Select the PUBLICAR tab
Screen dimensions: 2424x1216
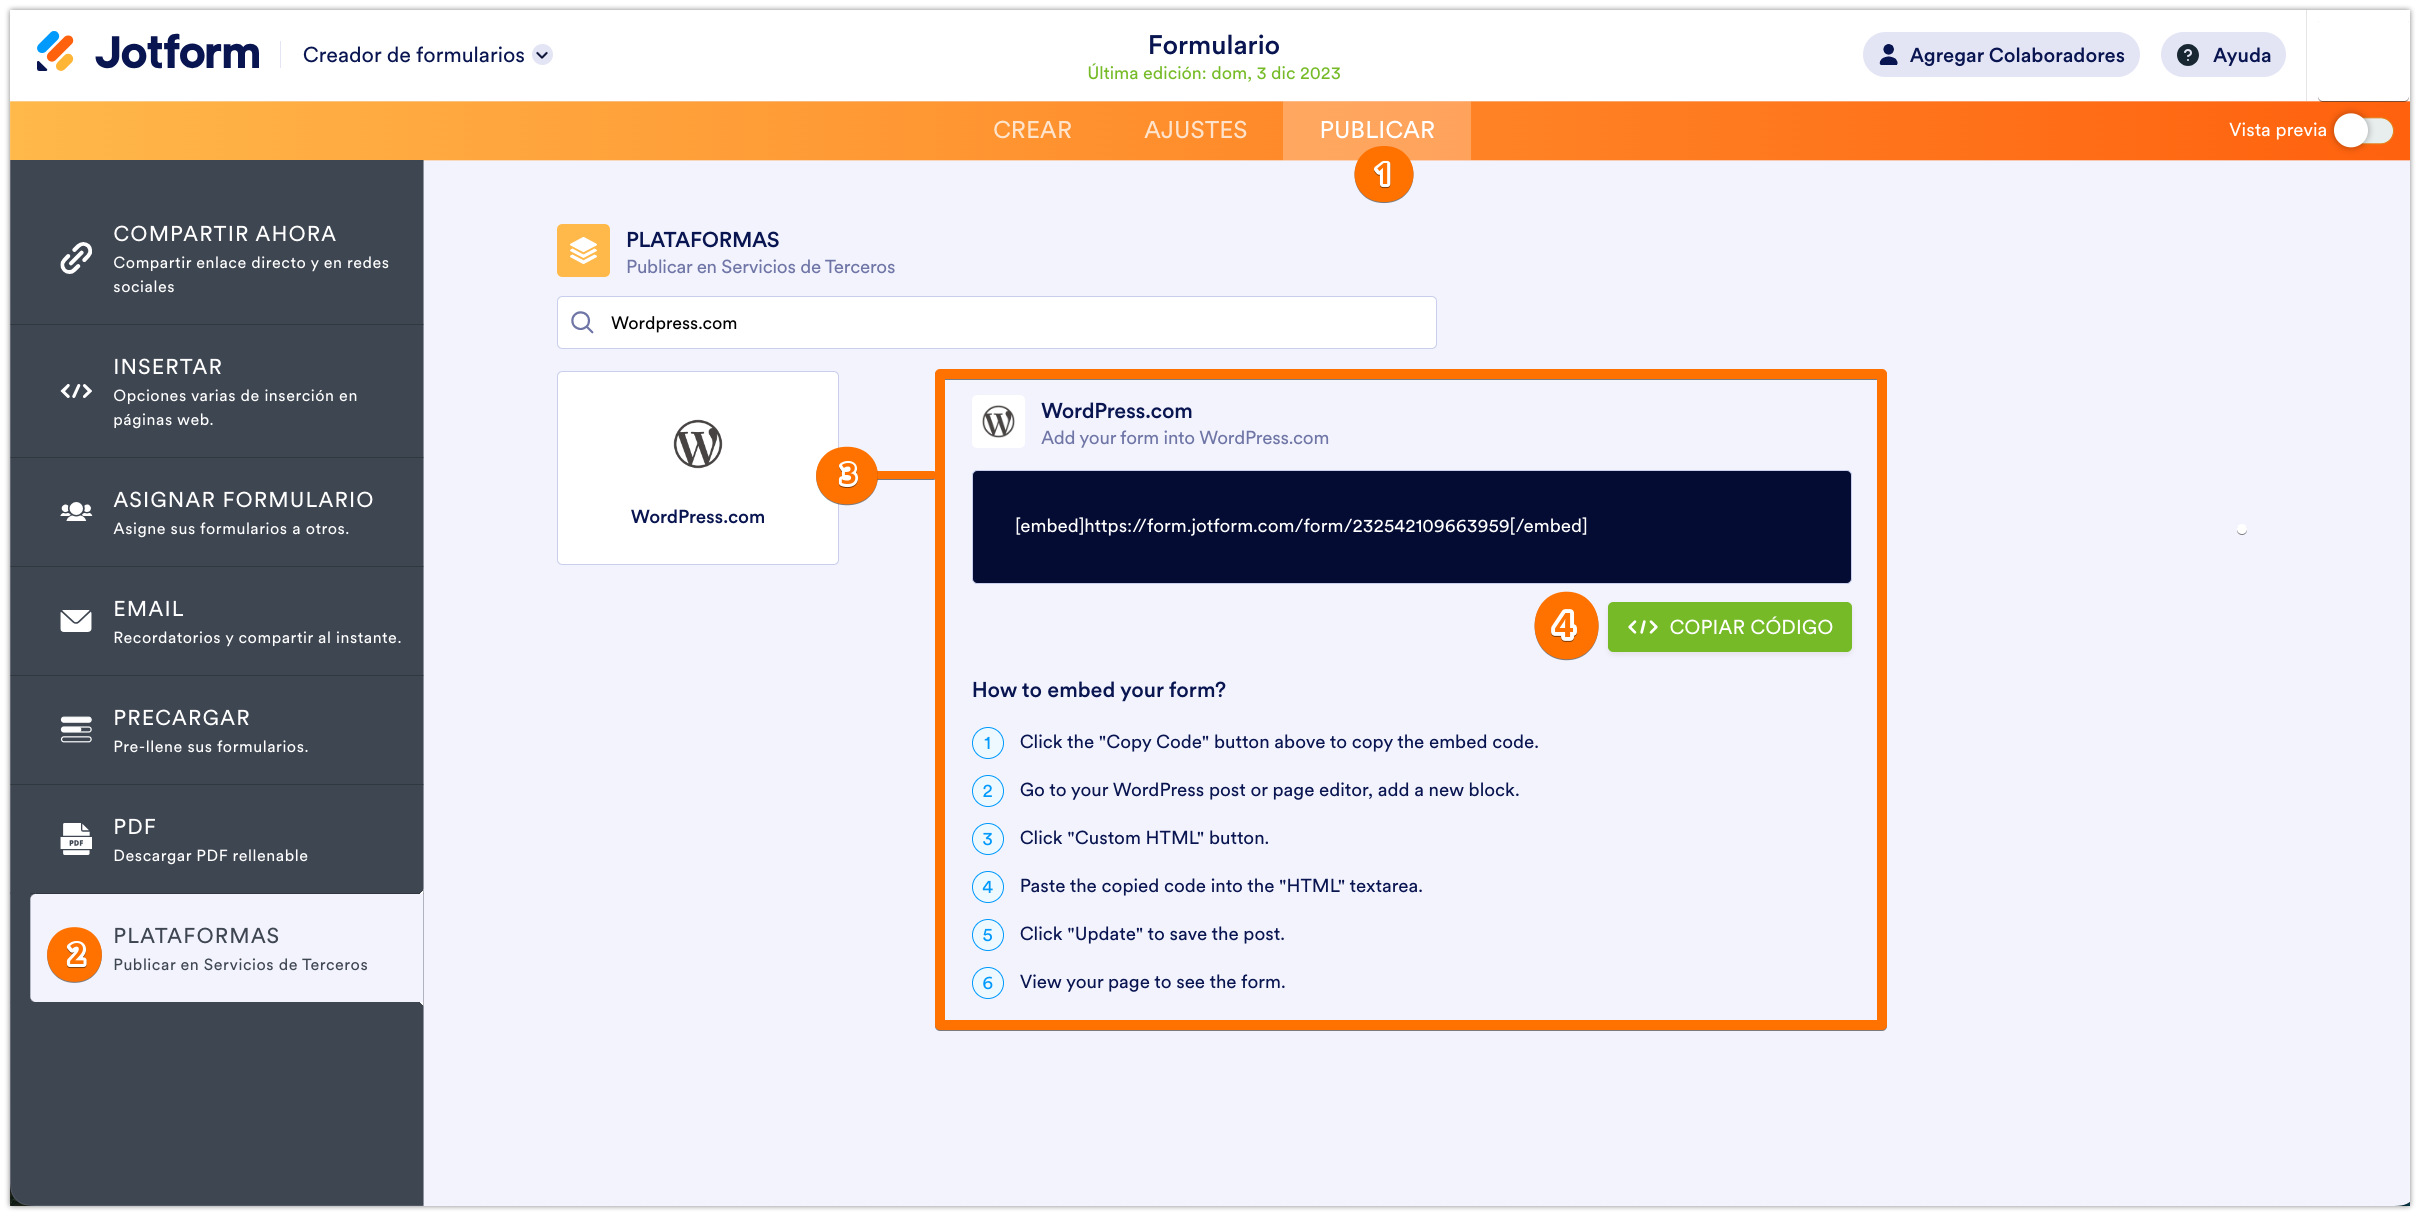click(1376, 130)
